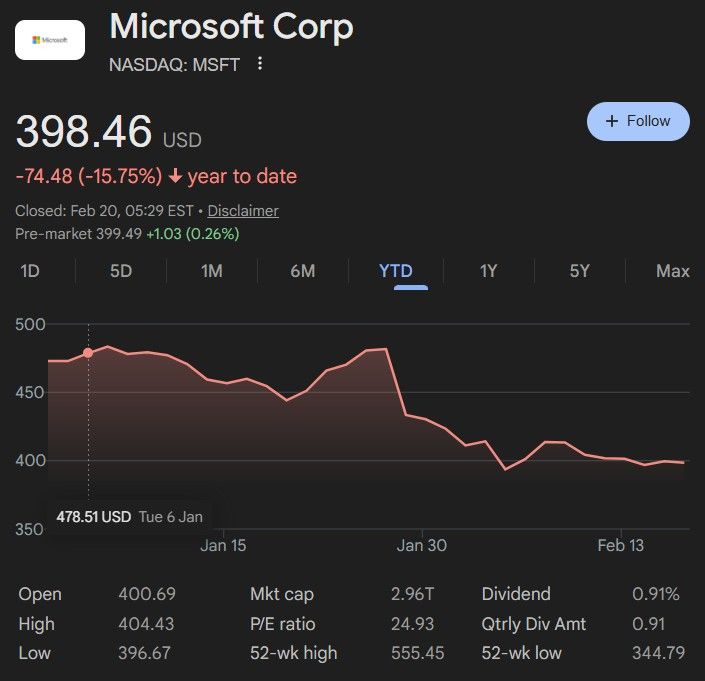Switch chart to 6M range

(302, 271)
